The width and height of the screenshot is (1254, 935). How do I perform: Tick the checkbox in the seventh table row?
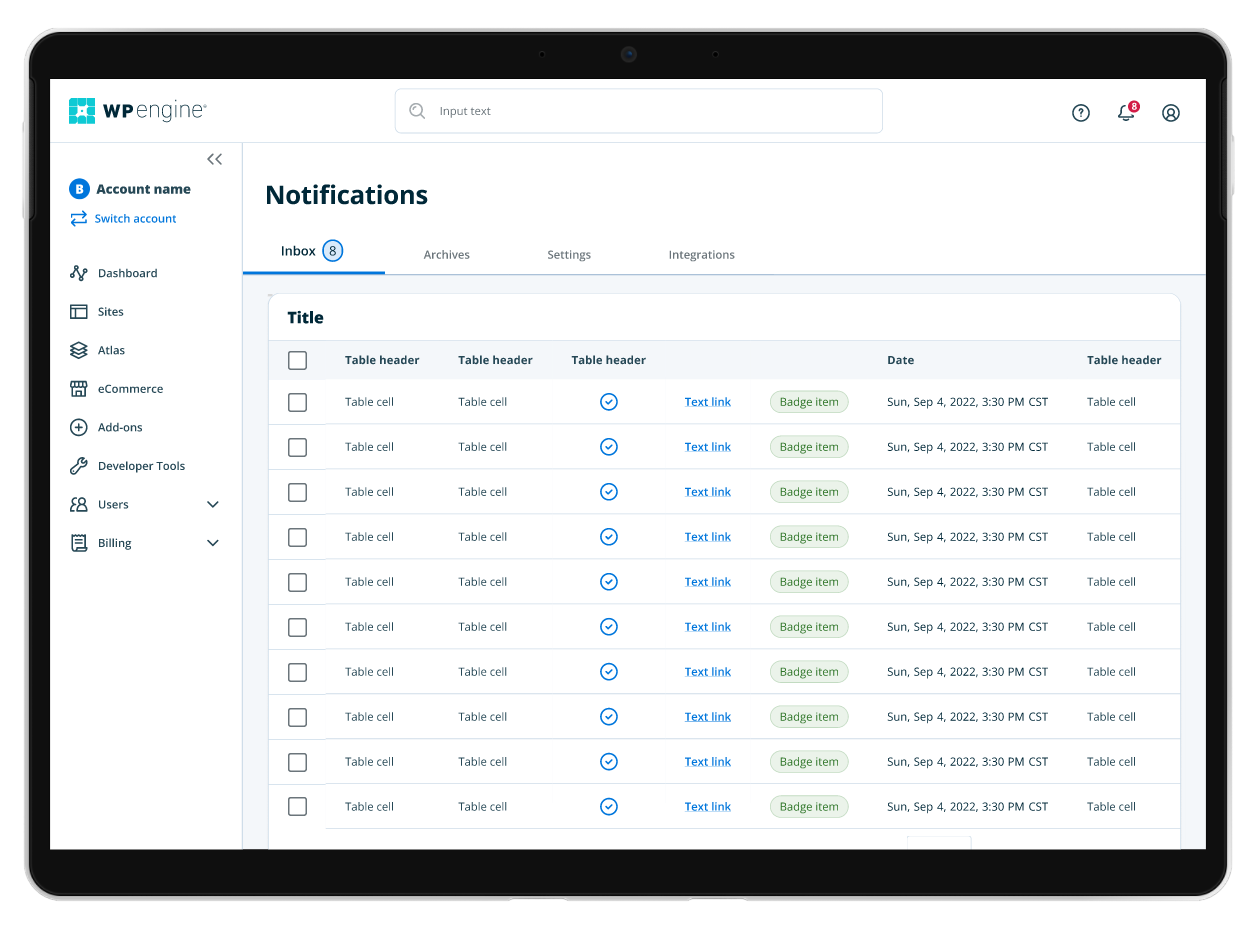pyautogui.click(x=297, y=673)
